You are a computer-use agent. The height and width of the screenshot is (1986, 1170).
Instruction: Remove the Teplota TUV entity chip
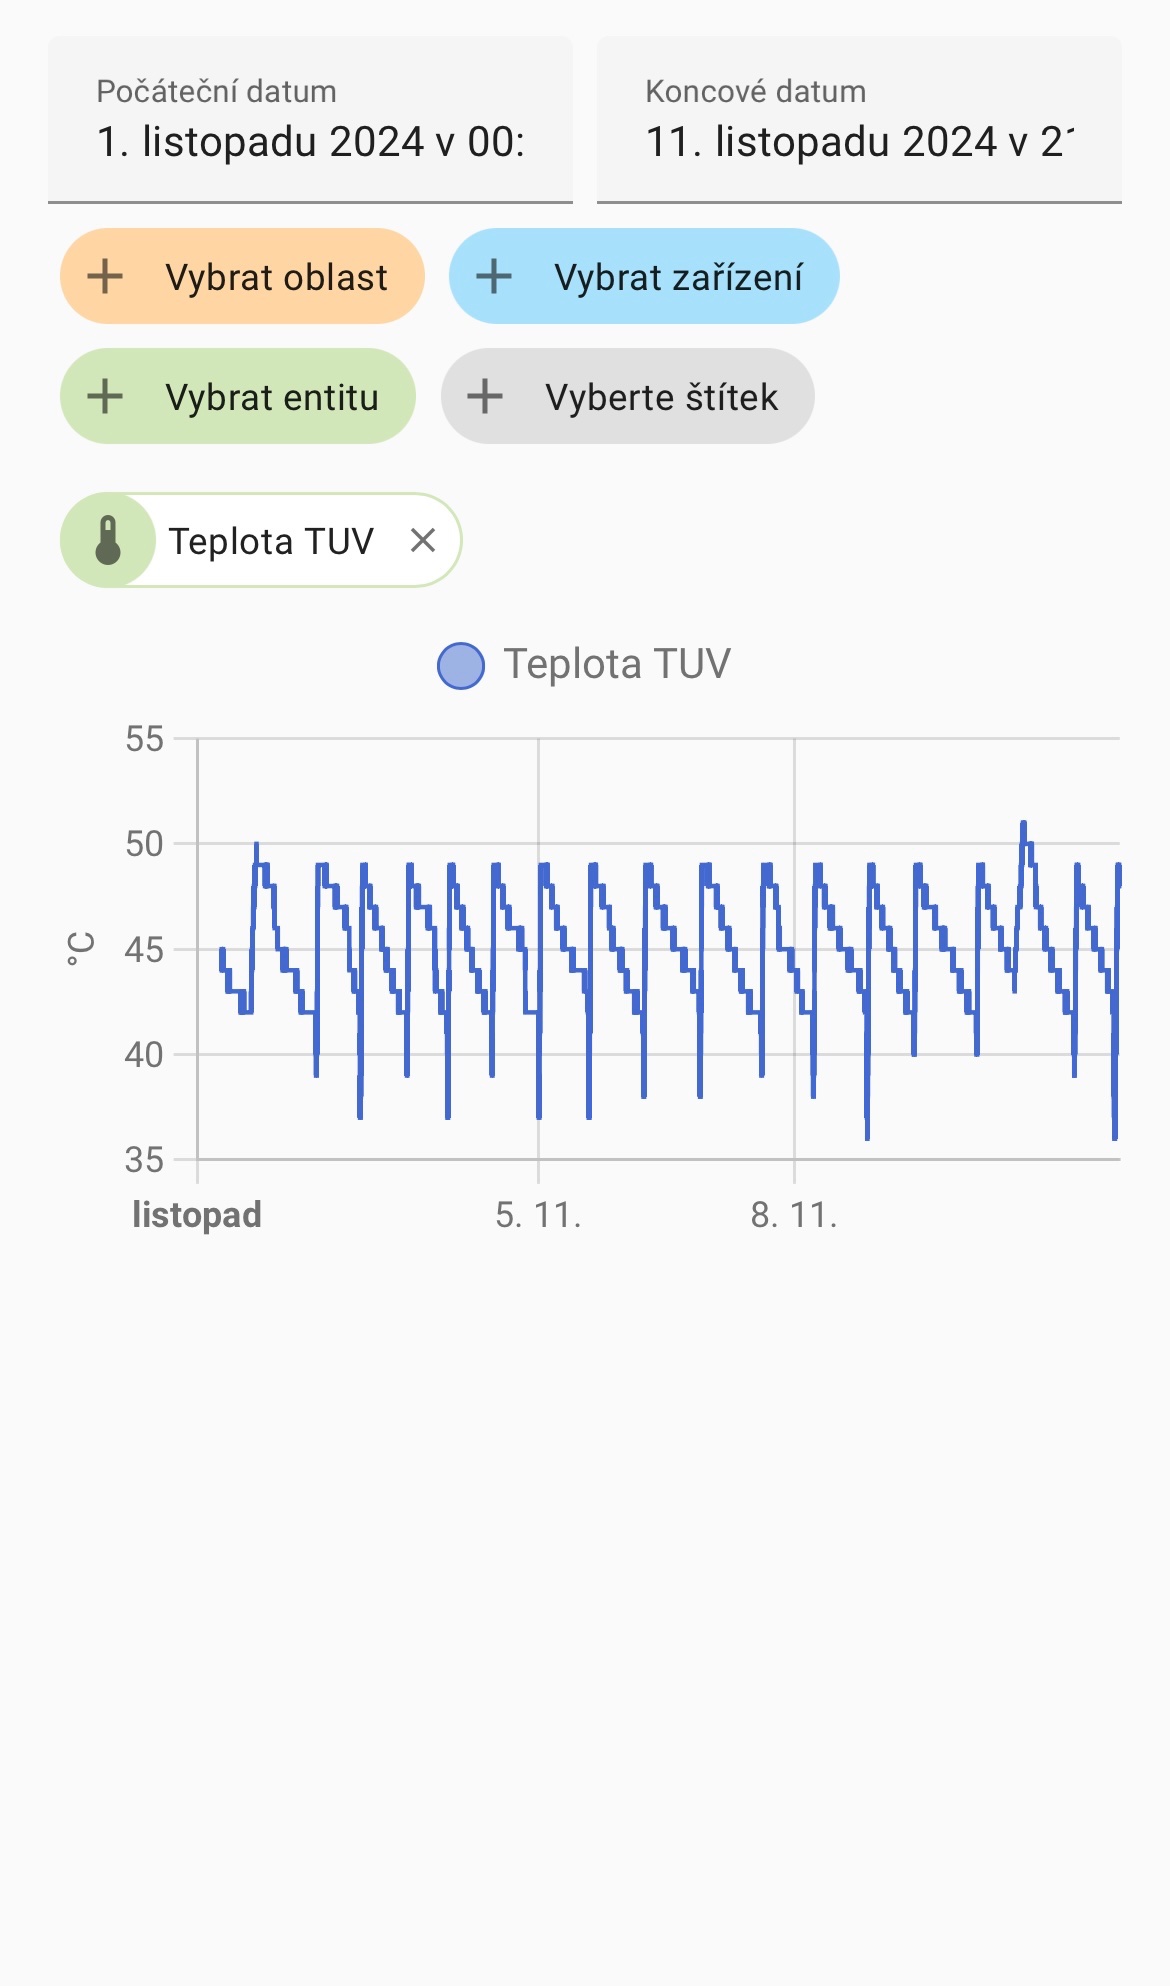[423, 541]
